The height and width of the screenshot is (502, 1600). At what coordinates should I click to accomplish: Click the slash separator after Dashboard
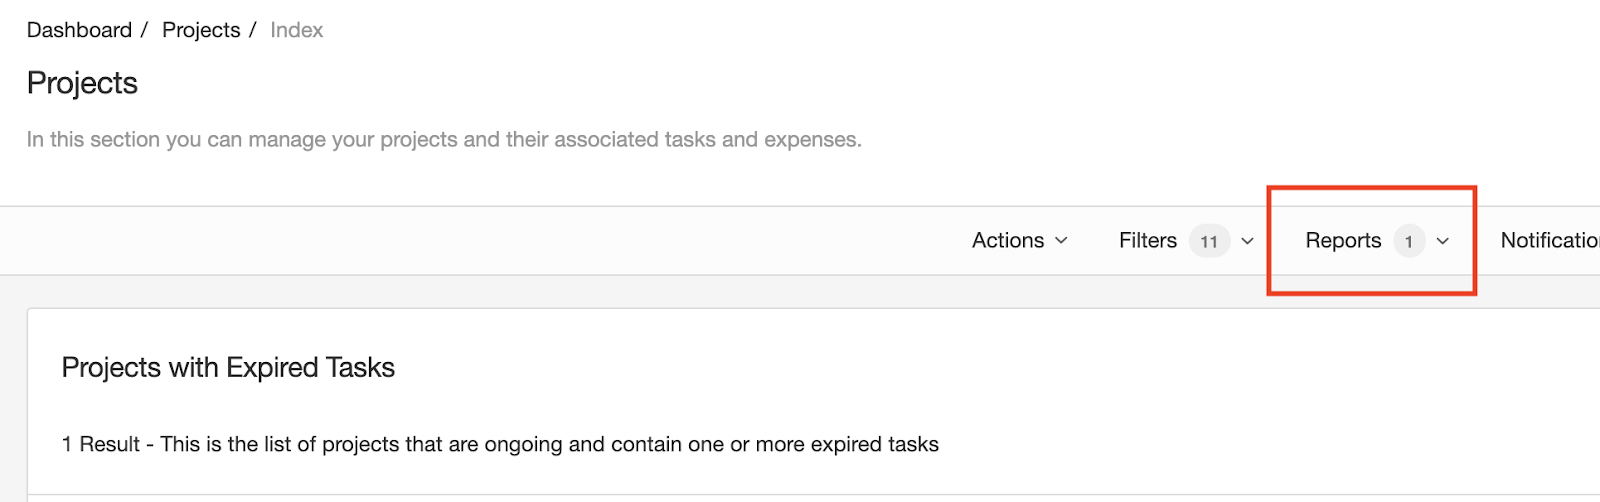(x=144, y=30)
